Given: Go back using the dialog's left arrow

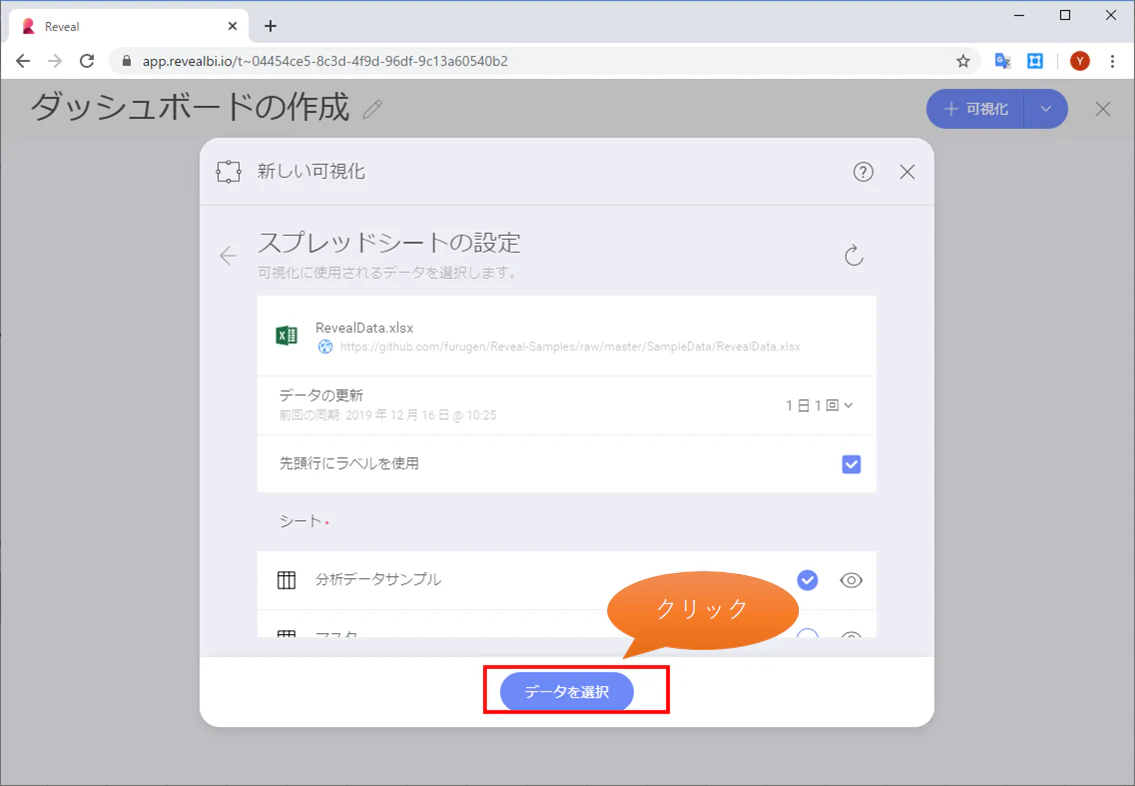Looking at the screenshot, I should point(228,255).
